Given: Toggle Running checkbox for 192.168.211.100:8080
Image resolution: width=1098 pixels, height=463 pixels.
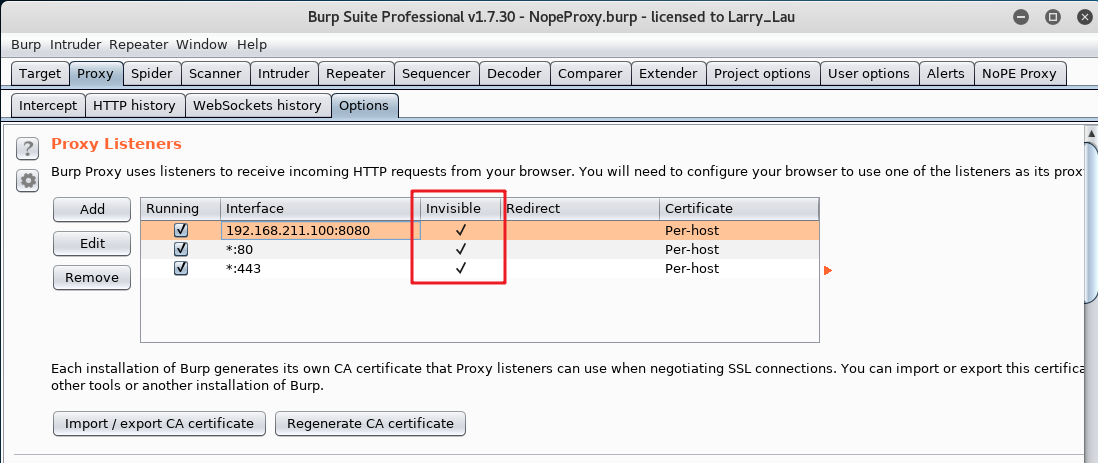Looking at the screenshot, I should 181,230.
